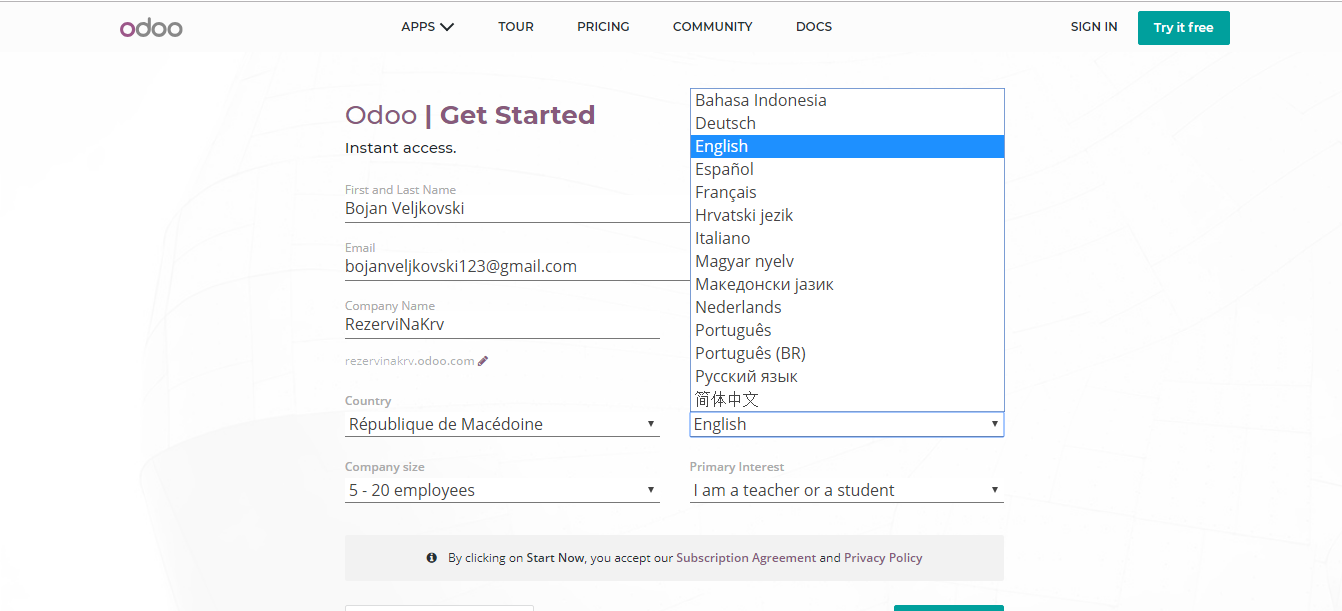Select Македонски јазик in the language list
Viewport: 1342px width, 611px height.
coord(764,284)
